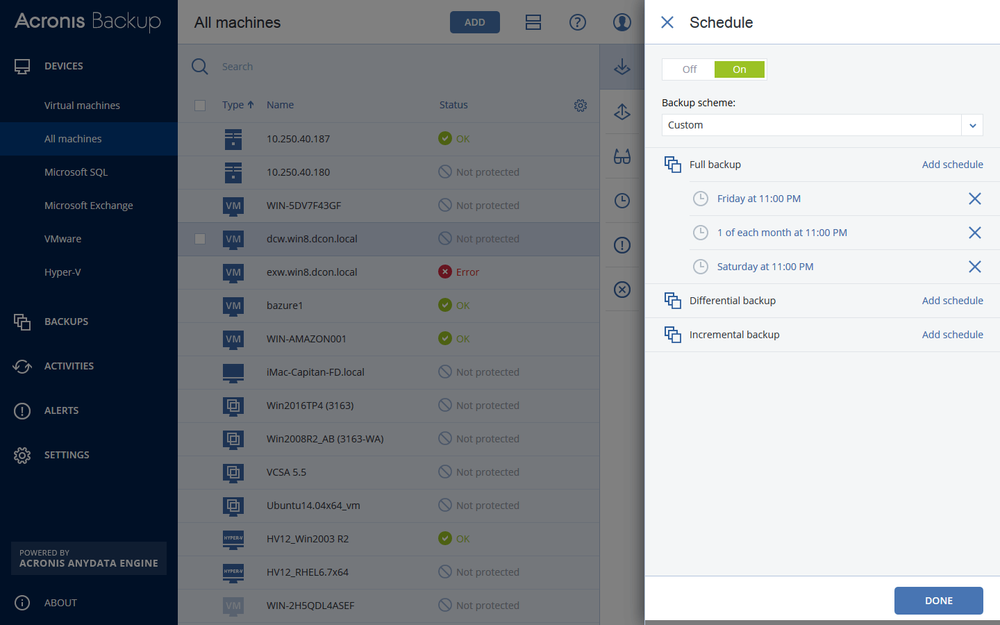This screenshot has height=625, width=1000.
Task: Select the machine 10.250.40.187
Action: [389, 138]
